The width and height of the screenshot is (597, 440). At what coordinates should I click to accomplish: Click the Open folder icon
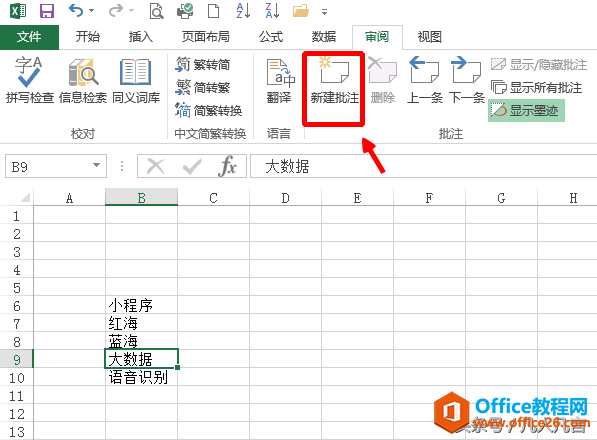[x=301, y=11]
